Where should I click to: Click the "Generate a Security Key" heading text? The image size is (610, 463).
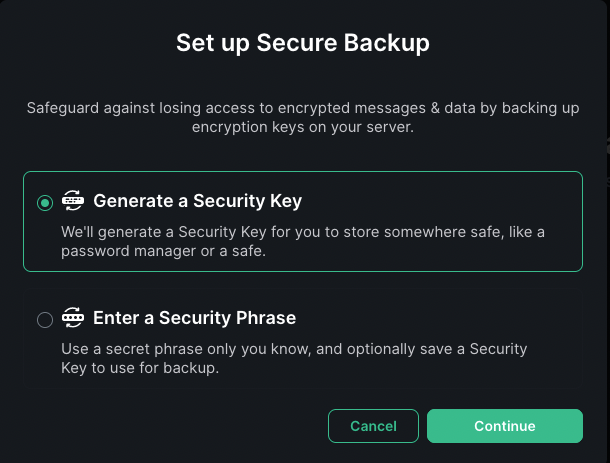[x=198, y=201]
